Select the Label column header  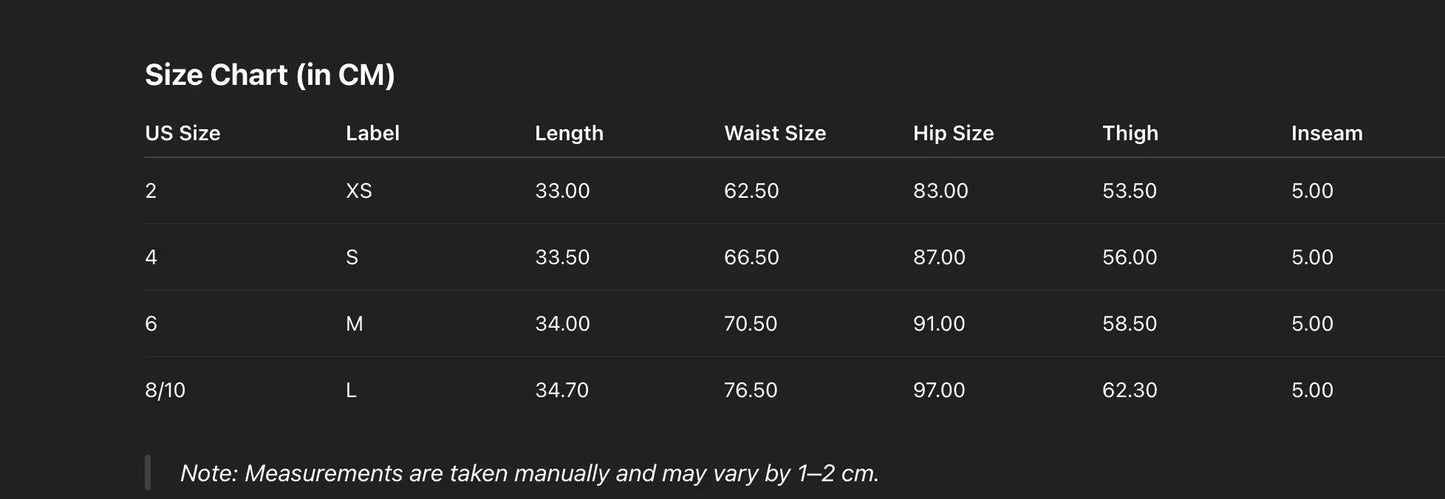point(372,133)
